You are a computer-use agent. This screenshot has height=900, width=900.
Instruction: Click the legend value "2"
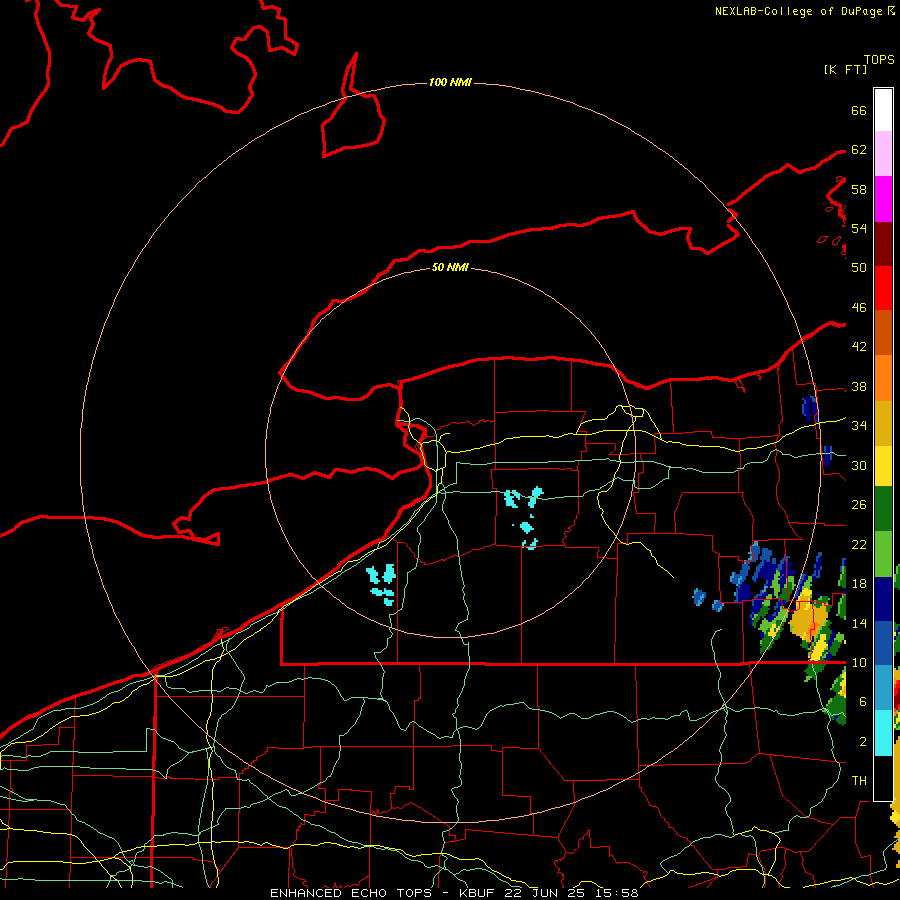point(862,742)
